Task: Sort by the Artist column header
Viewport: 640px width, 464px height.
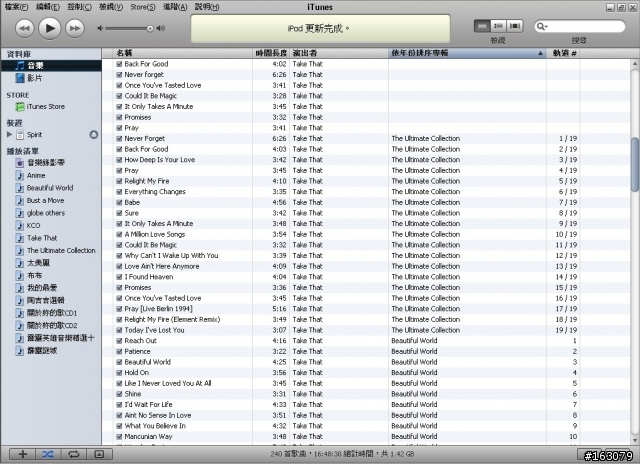Action: click(x=339, y=53)
